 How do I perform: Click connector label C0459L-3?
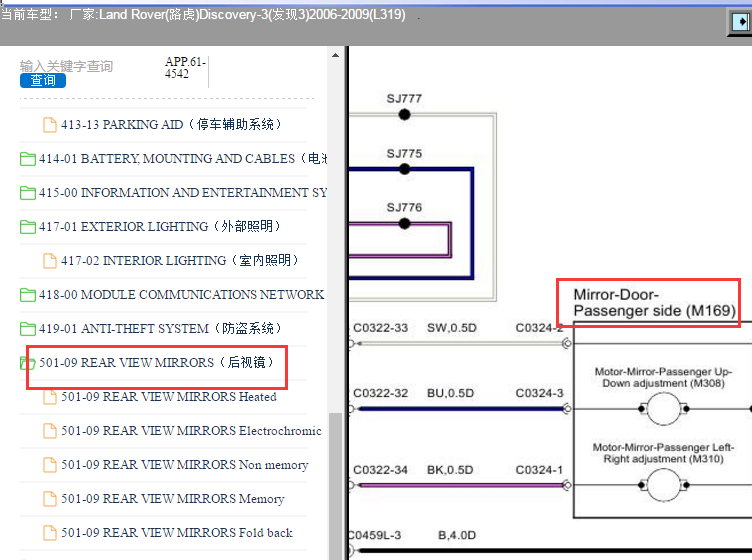(375, 535)
